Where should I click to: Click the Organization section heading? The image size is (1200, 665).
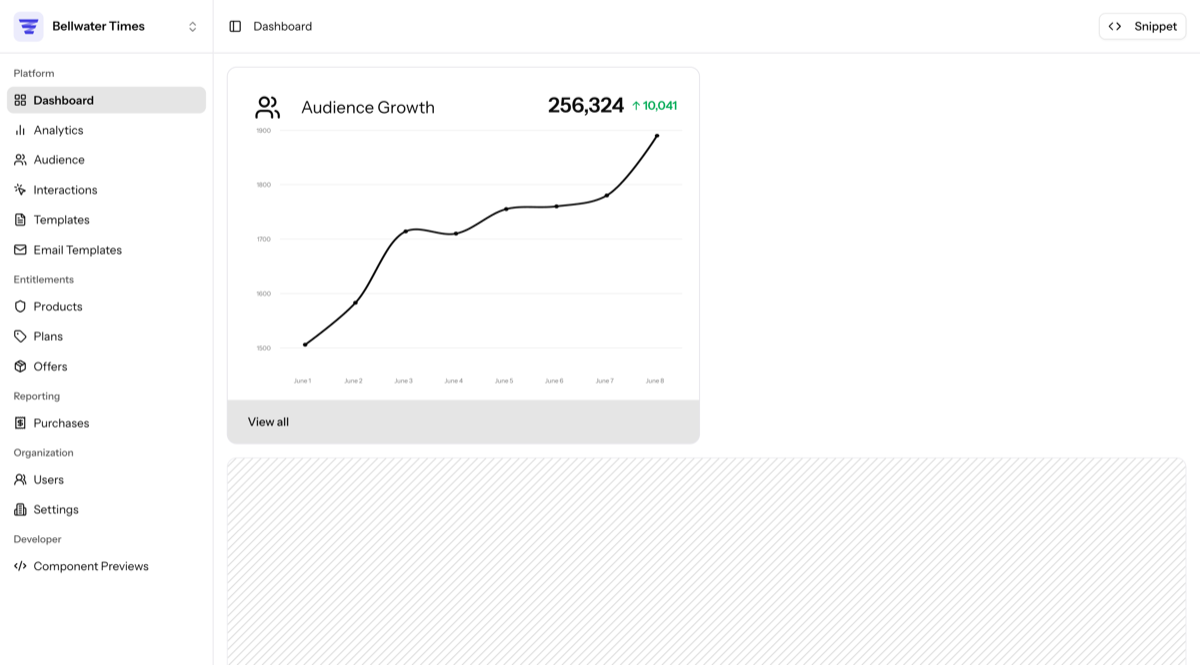(44, 452)
